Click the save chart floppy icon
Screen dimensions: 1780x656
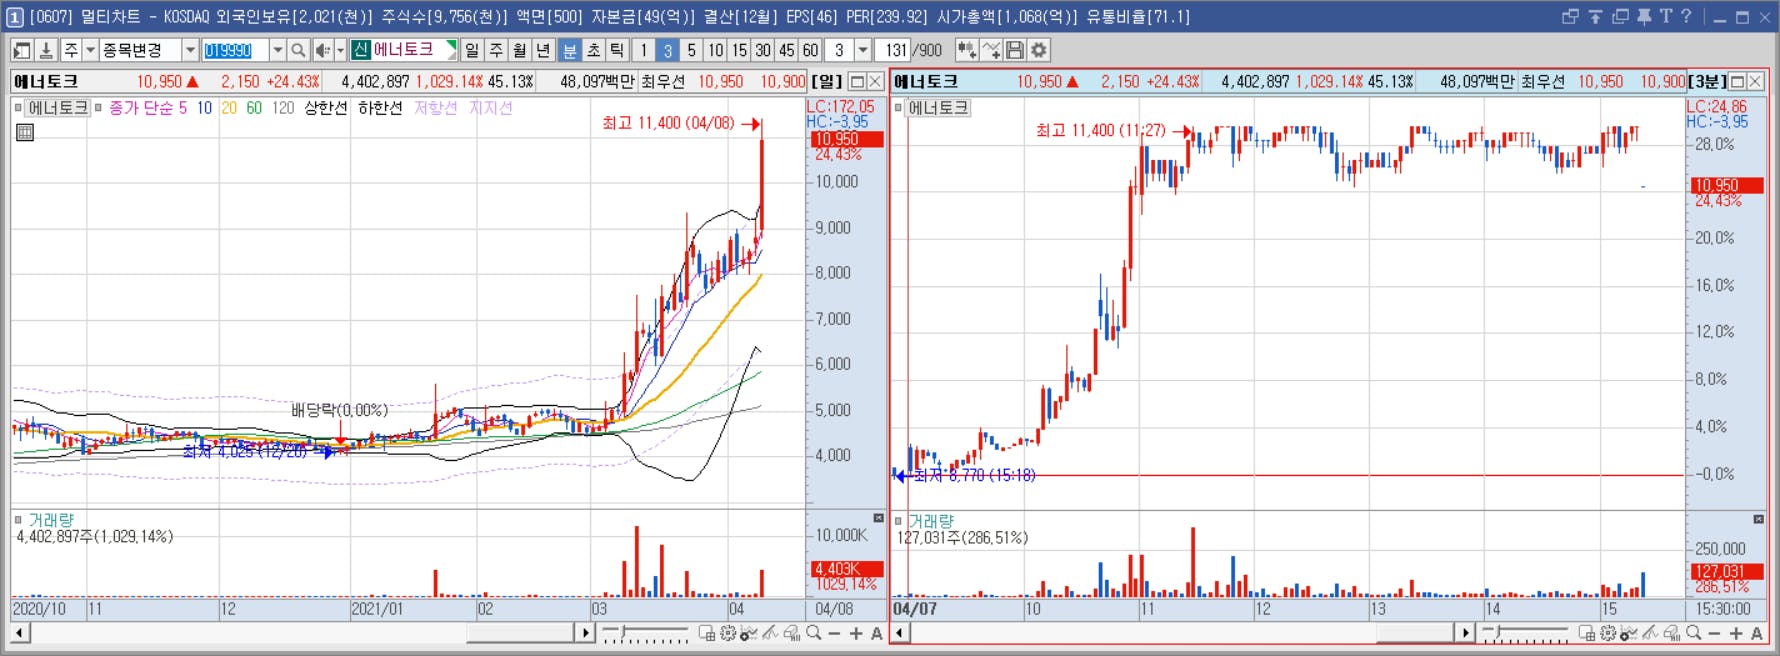pyautogui.click(x=1015, y=50)
